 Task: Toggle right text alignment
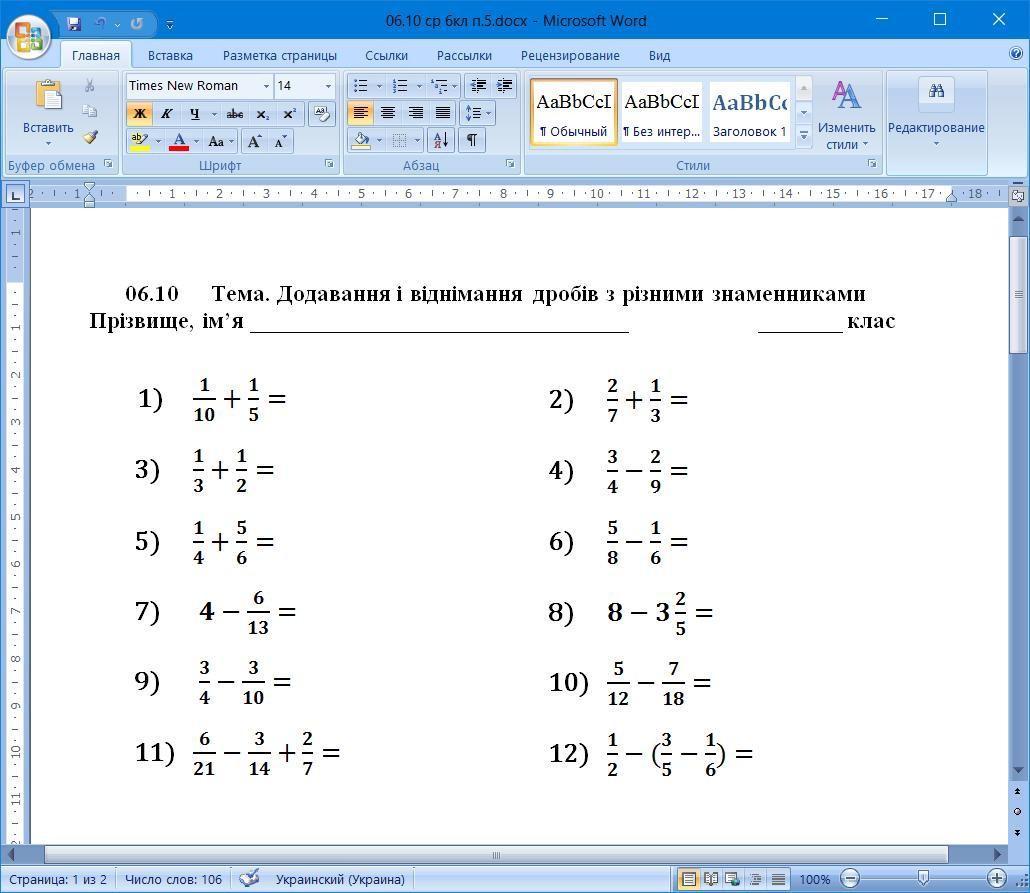415,113
